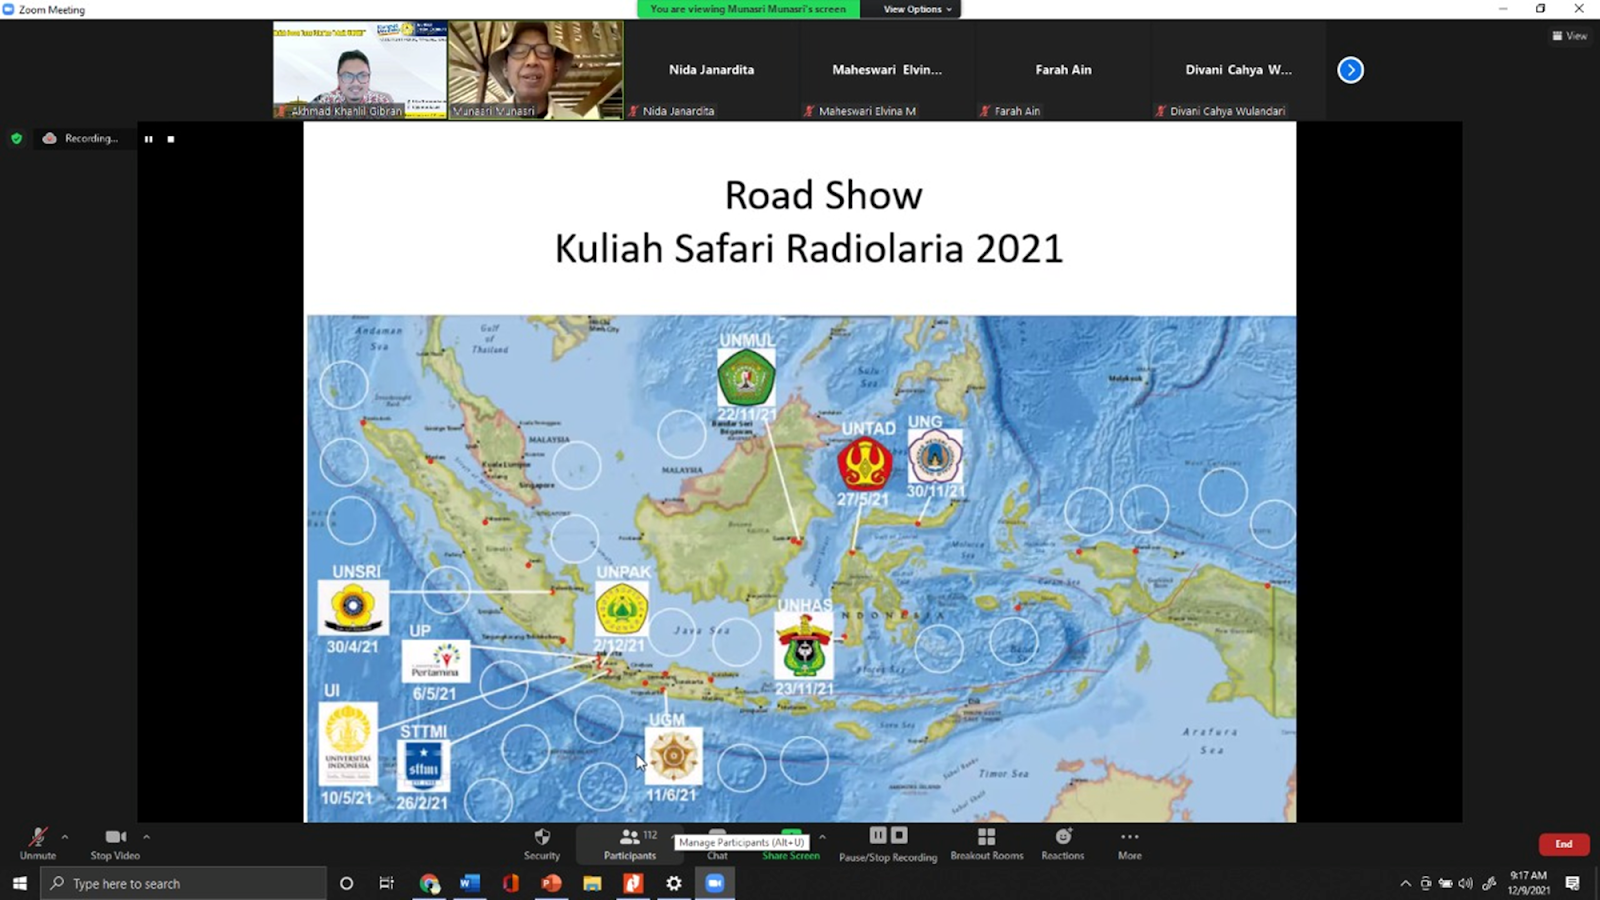
Task: Expand share screen options caret
Action: [822, 837]
